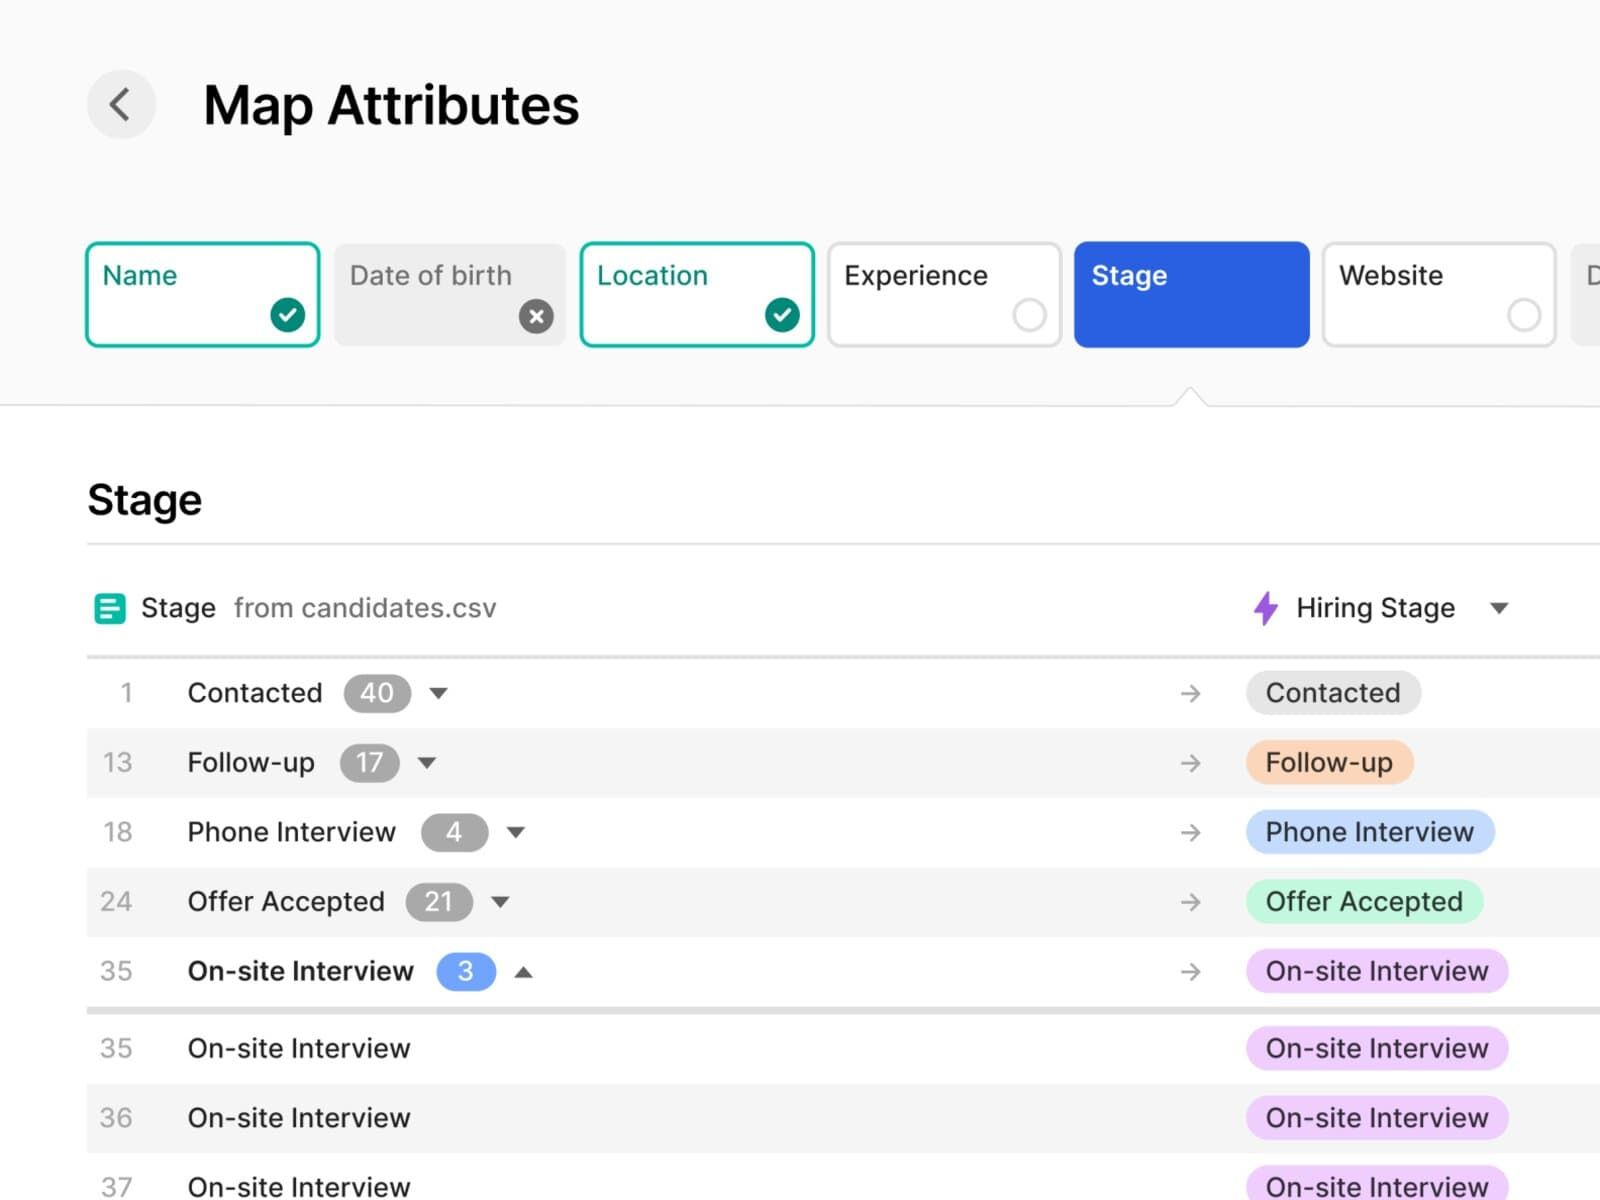The height and width of the screenshot is (1200, 1600).
Task: Select the Date of birth attribute tab
Action: [x=450, y=295]
